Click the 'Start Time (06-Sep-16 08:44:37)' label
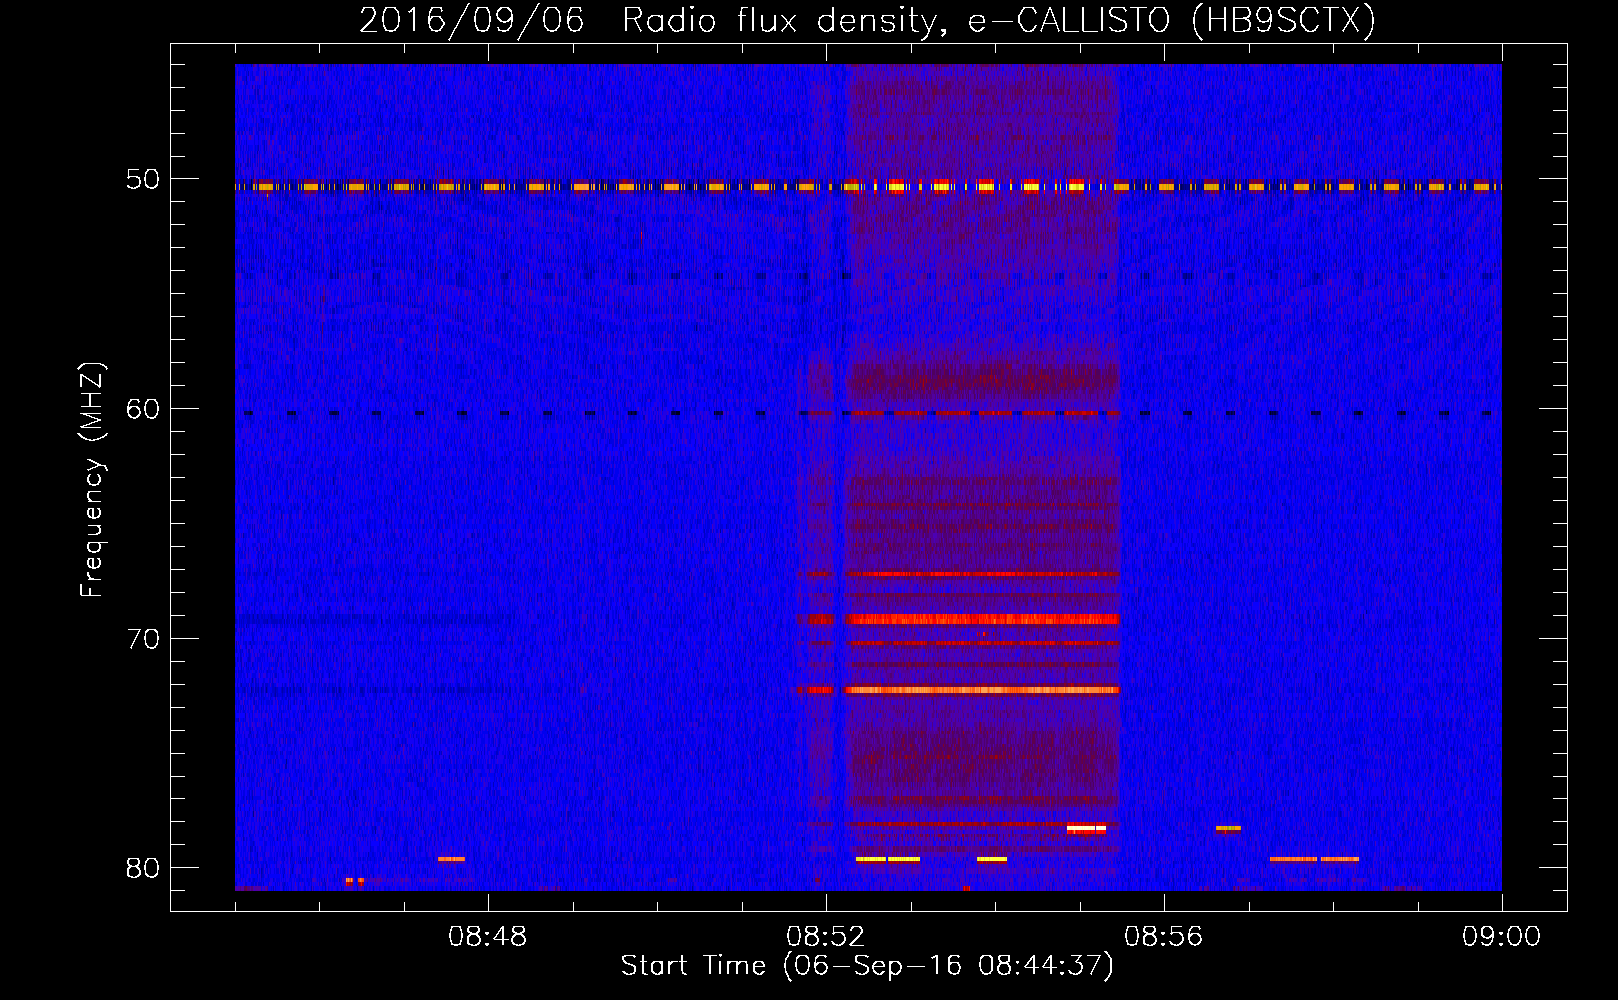Image resolution: width=1618 pixels, height=1000 pixels. click(867, 966)
